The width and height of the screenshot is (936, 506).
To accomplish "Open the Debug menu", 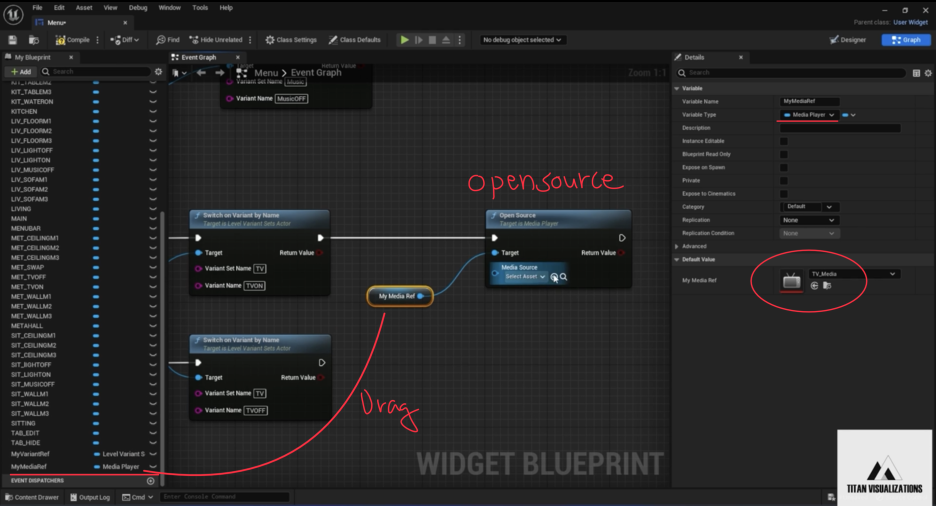I will point(138,8).
